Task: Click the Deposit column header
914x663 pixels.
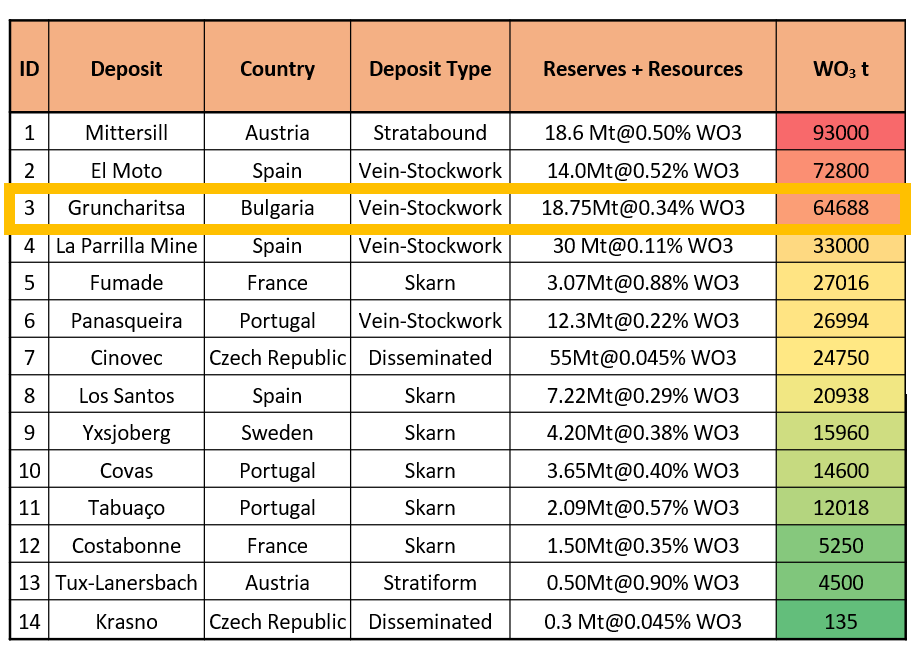Action: (126, 69)
